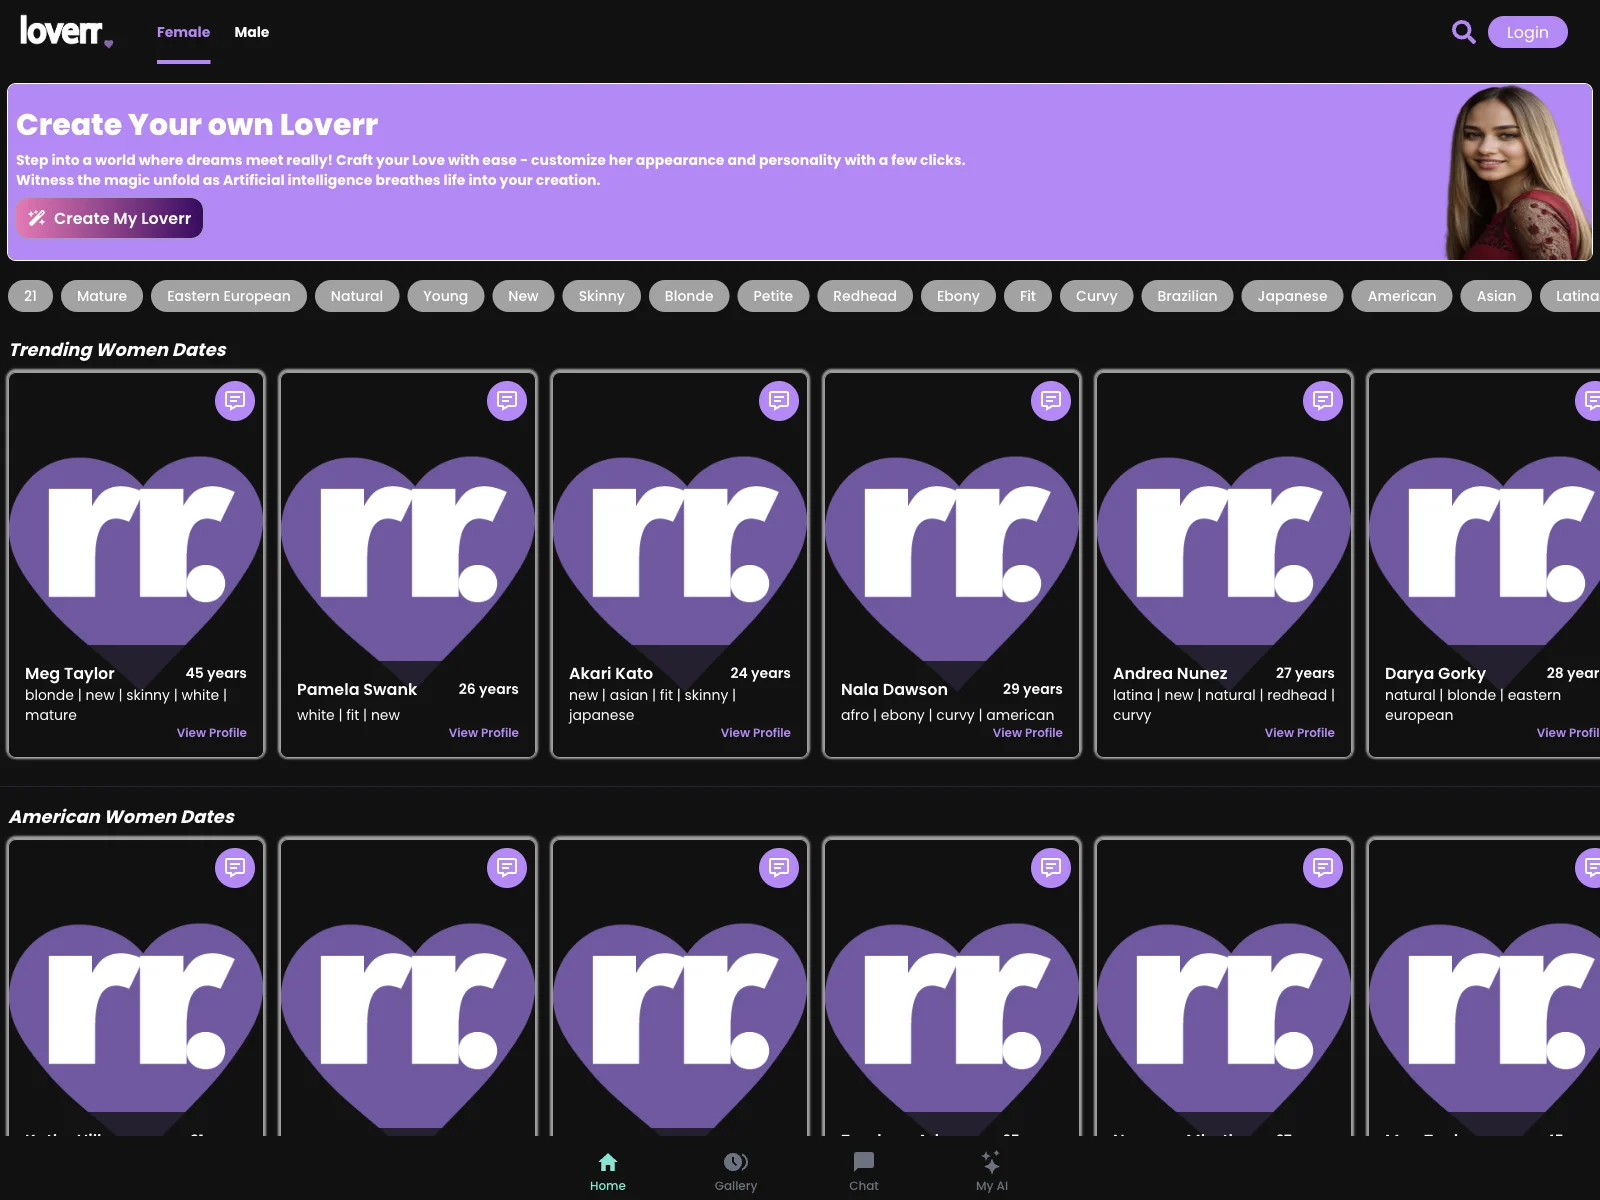Select the Mature filter tag
This screenshot has width=1600, height=1200.
click(102, 296)
